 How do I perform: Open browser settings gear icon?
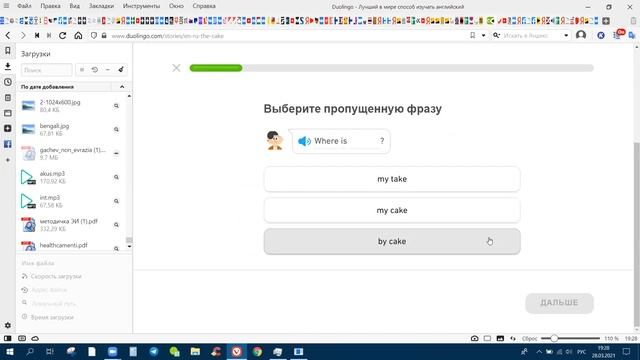click(x=7, y=325)
